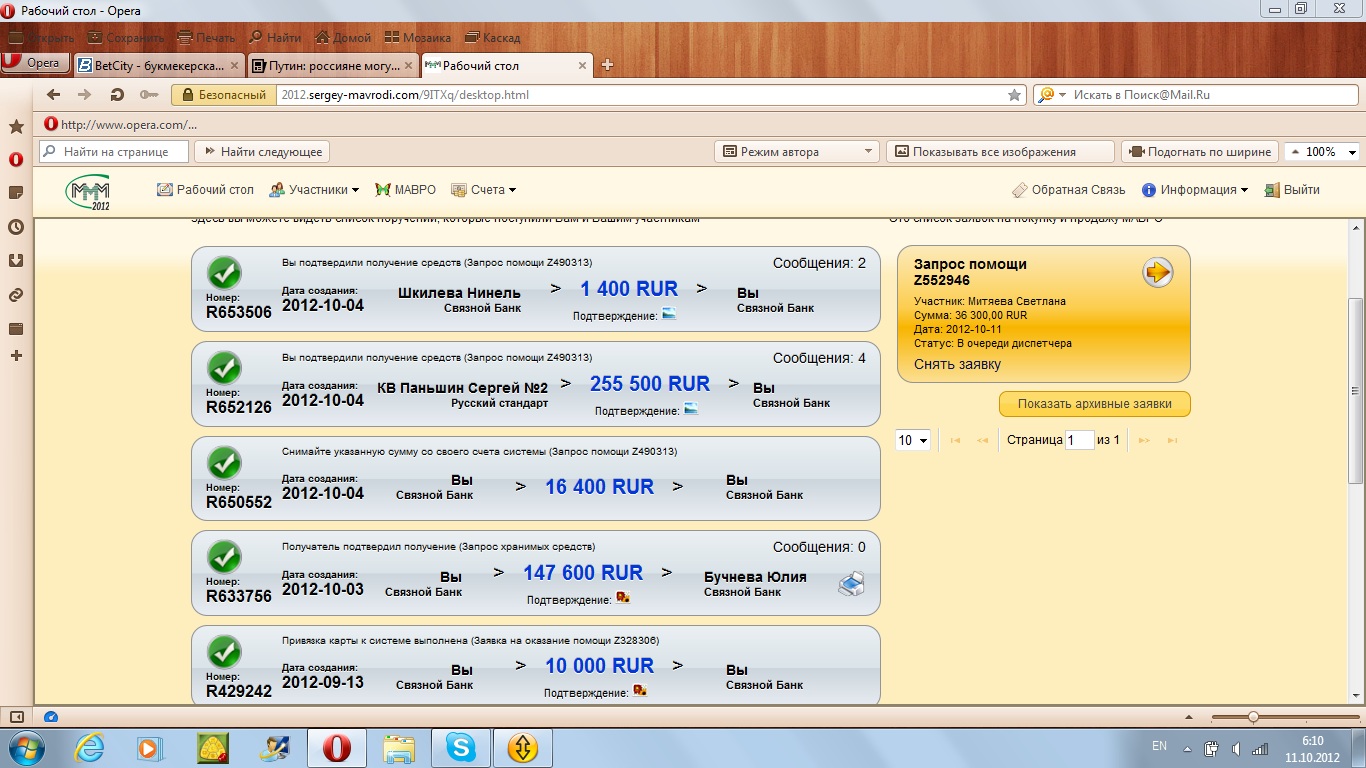Click the green check of order R650552
Image resolution: width=1366 pixels, height=768 pixels.
pyautogui.click(x=225, y=464)
